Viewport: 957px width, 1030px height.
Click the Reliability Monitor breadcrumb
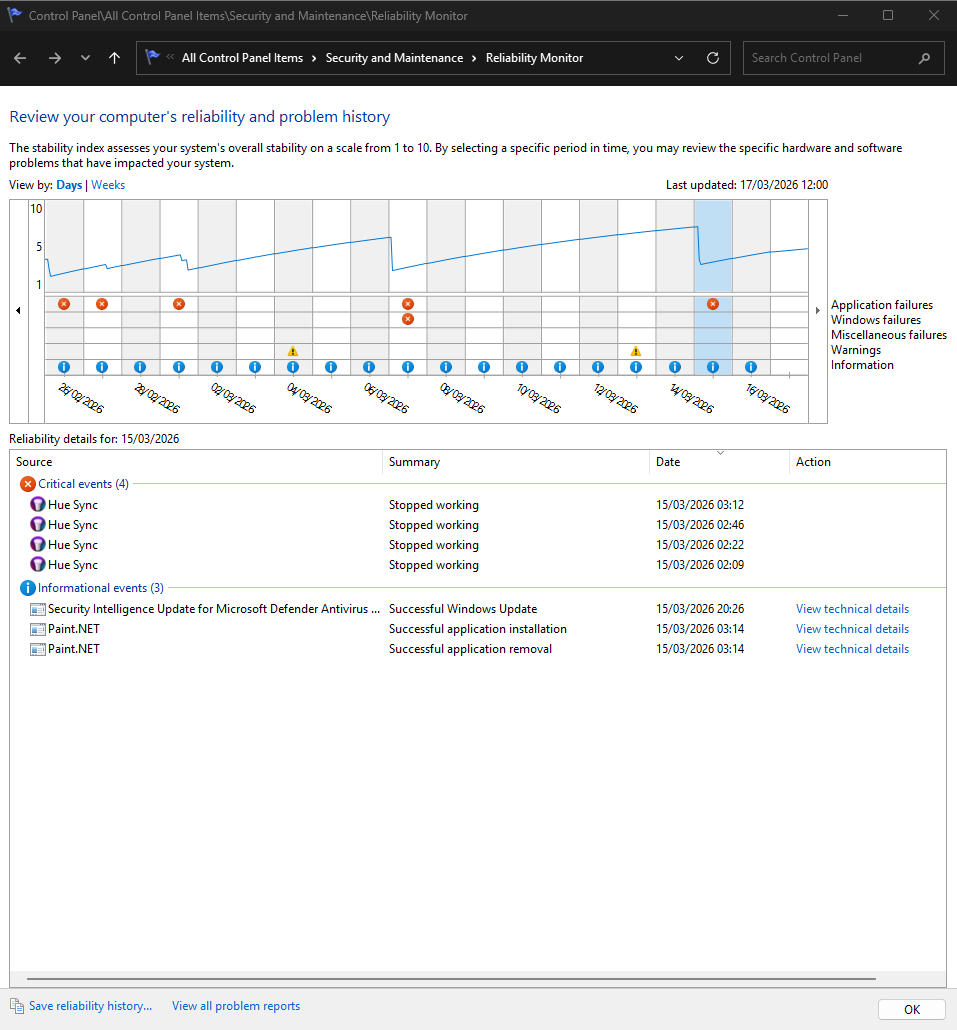click(534, 58)
